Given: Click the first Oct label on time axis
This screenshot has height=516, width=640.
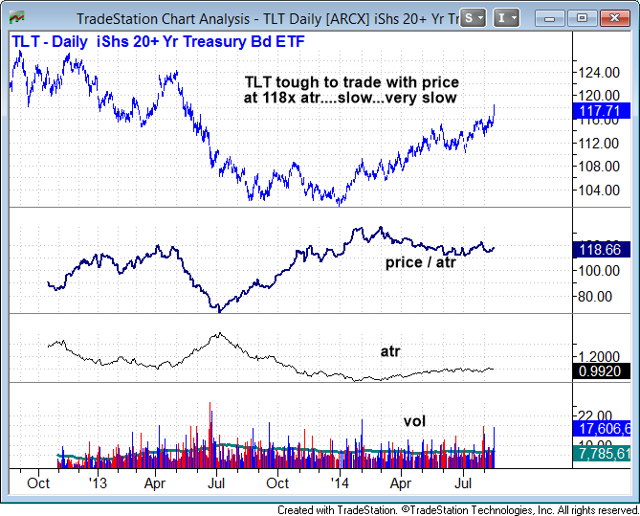Looking at the screenshot, I should 38,483.
